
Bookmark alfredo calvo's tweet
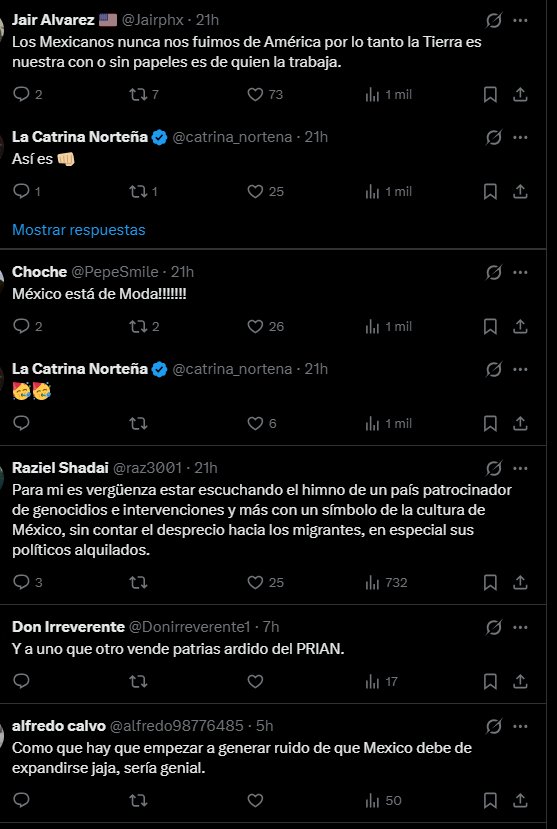pyautogui.click(x=490, y=800)
